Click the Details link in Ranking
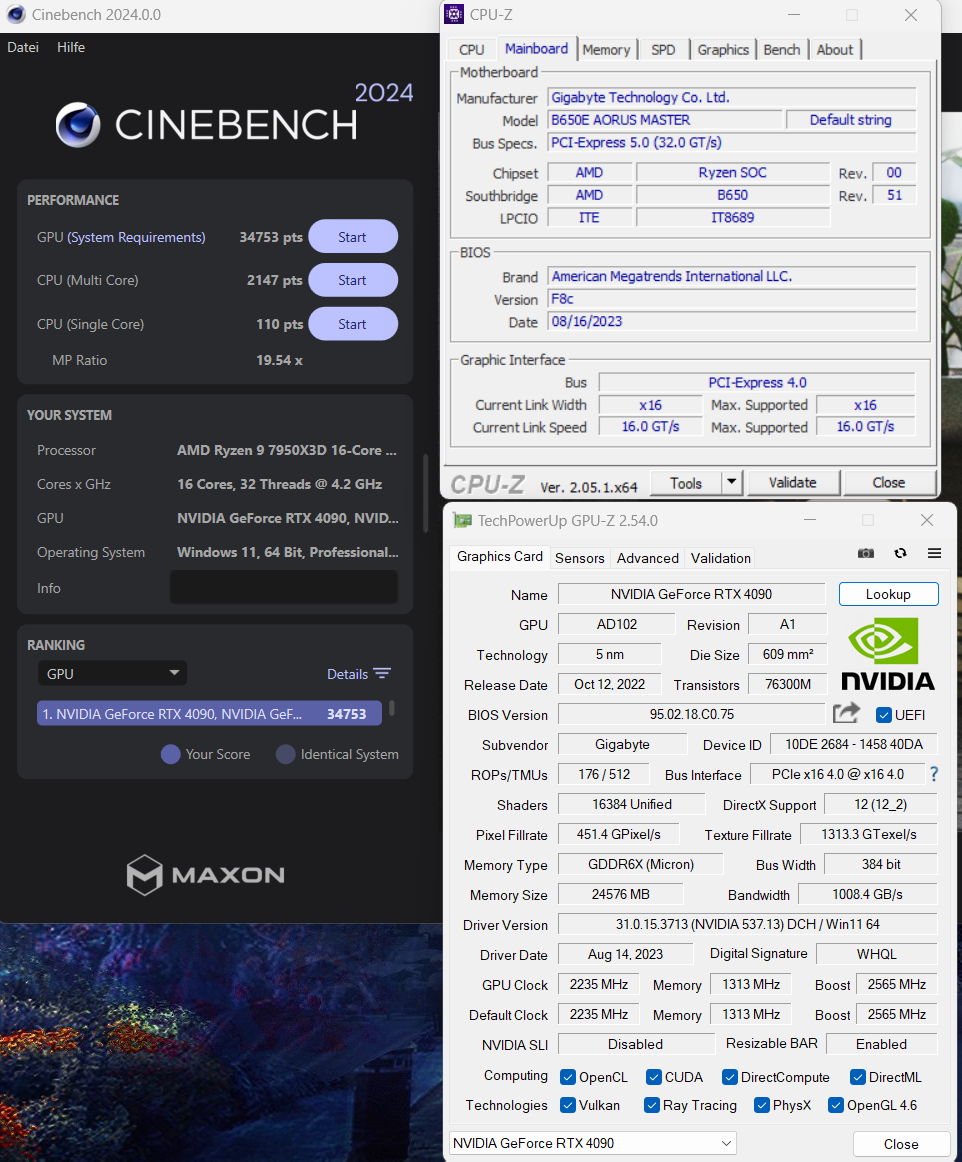This screenshot has height=1162, width=962. tap(348, 674)
